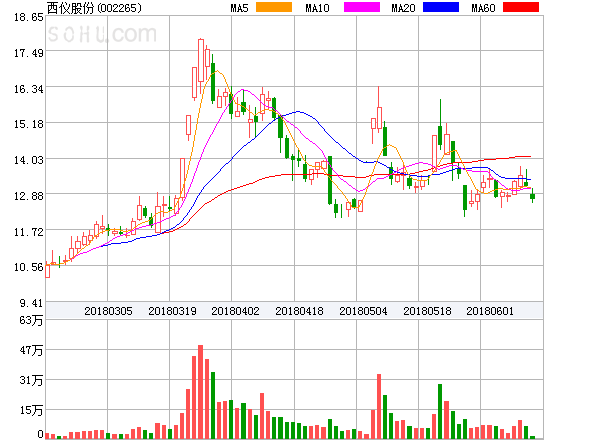This screenshot has width=600, height=440.
Task: Click the 9.41 price axis label
Action: point(31,303)
